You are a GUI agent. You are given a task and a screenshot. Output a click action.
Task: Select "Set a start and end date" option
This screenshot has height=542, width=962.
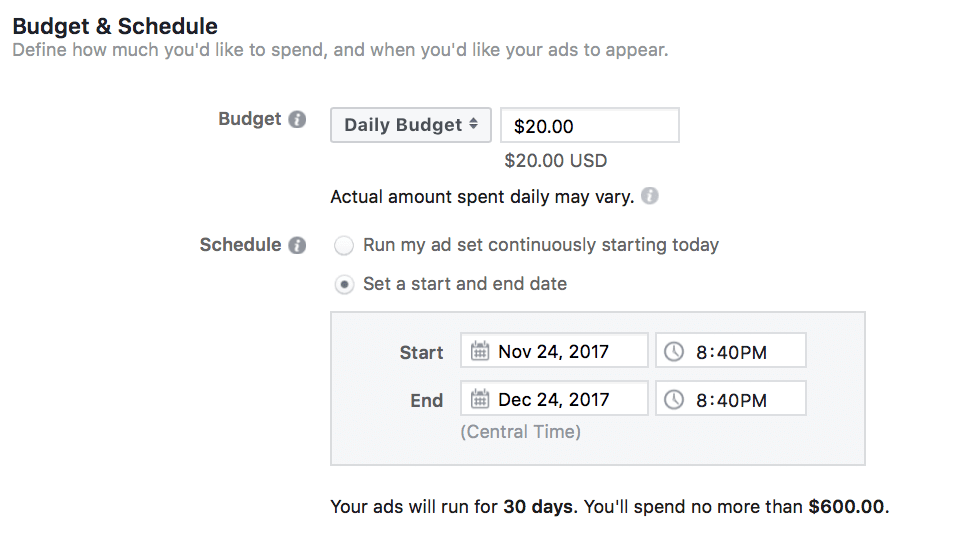pyautogui.click(x=344, y=285)
